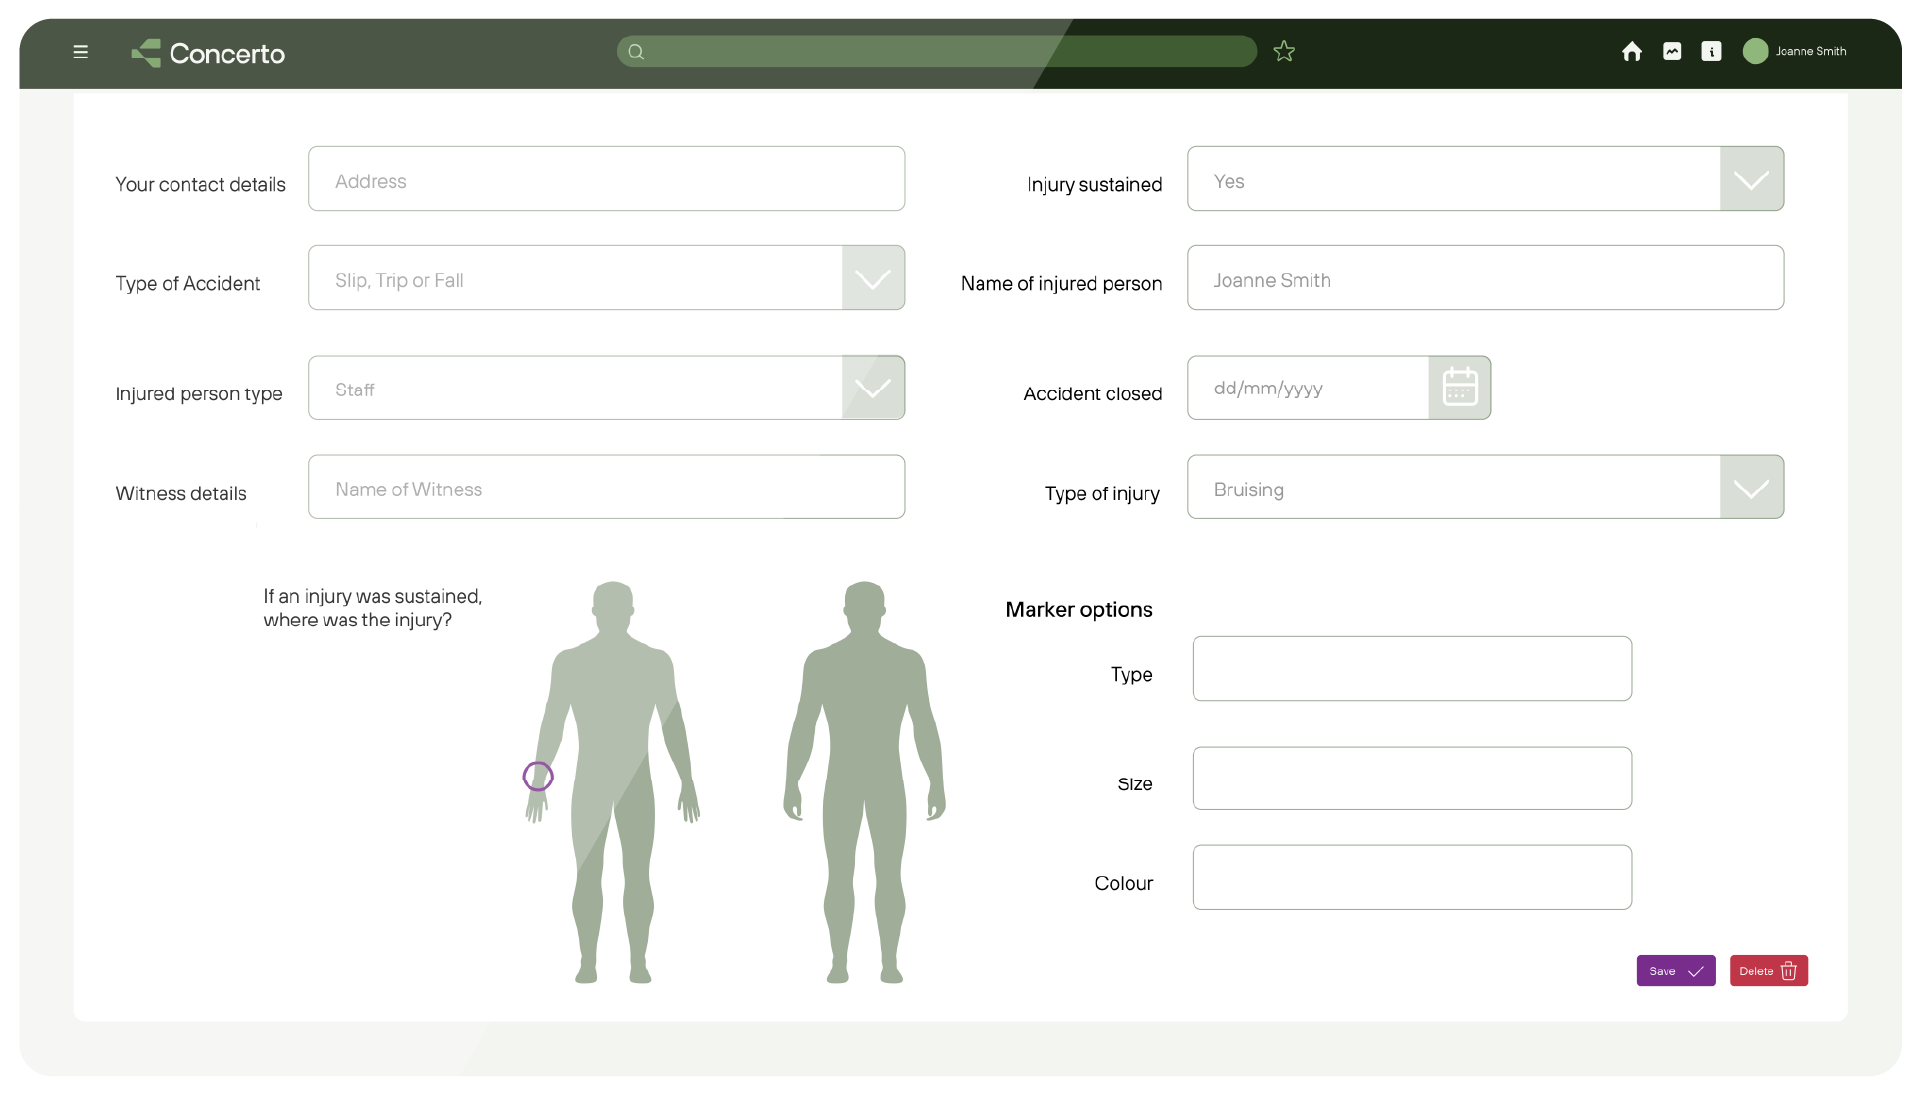The image size is (1920, 1095).
Task: Click the 'Bruising' value text
Action: 1249,490
